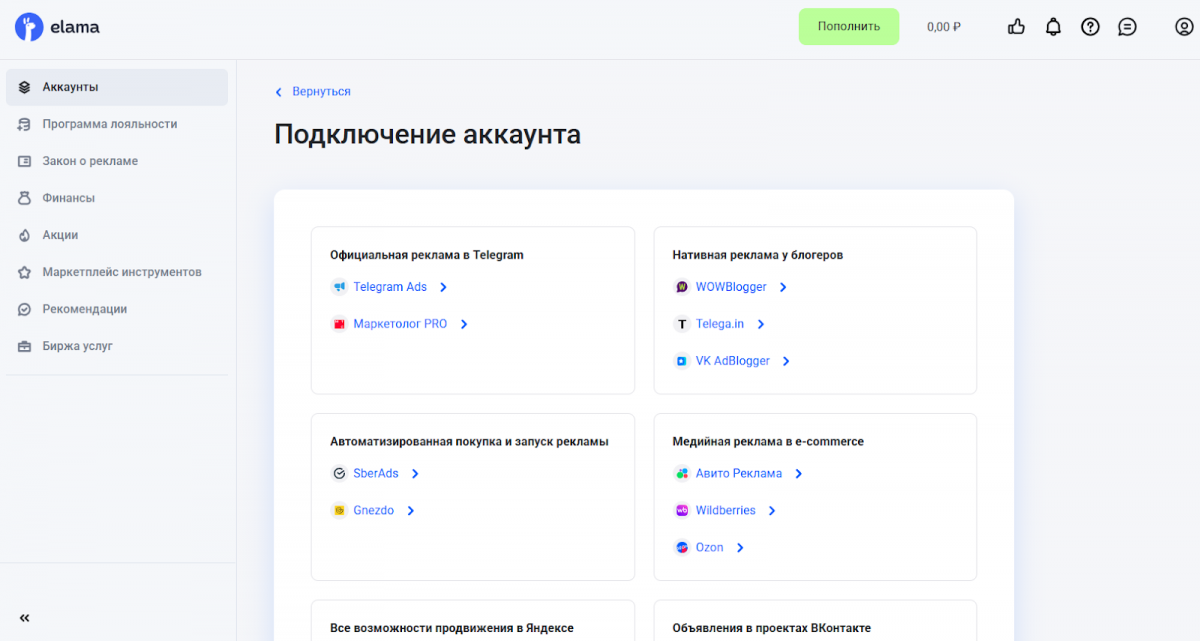Screen dimensions: 1200x641
Task: Click the Telegram Ads icon
Action: [339, 287]
